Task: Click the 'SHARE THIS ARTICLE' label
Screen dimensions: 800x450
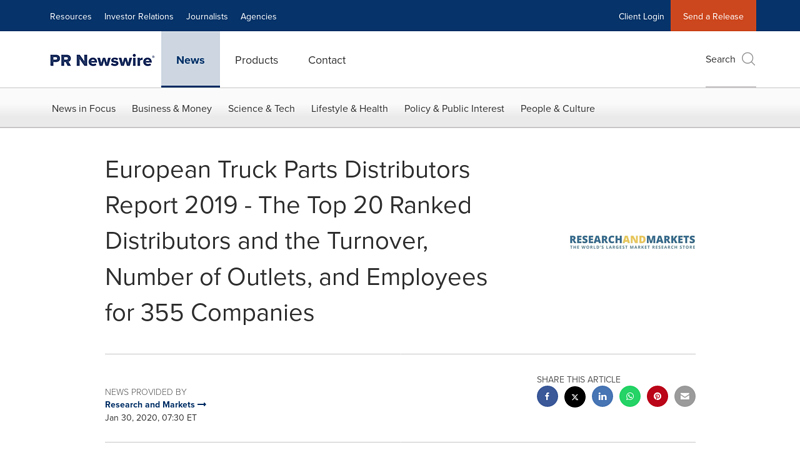Action: [x=579, y=380]
